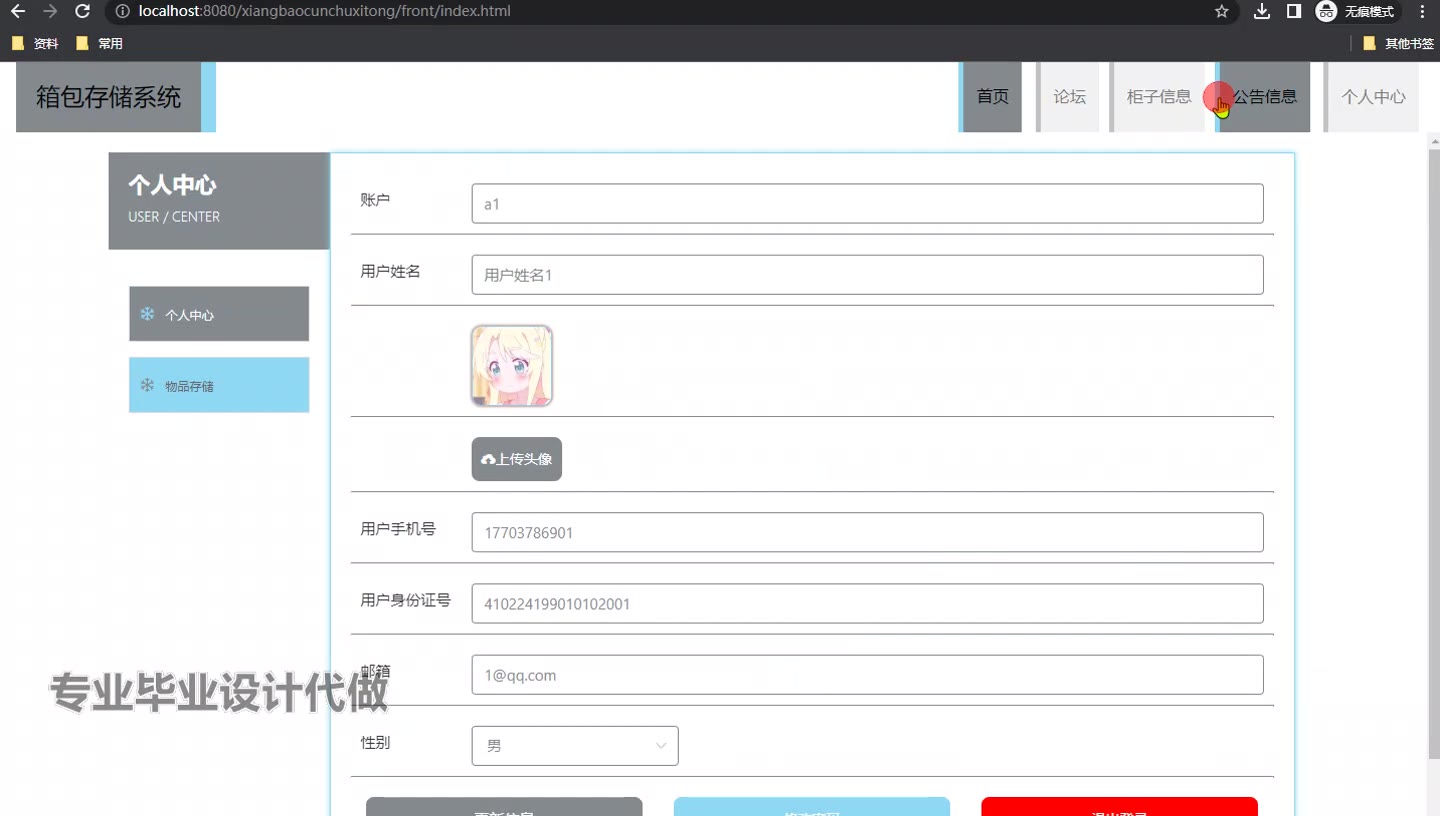The image size is (1440, 816).
Task: Click the 性别 field label
Action: 375,743
